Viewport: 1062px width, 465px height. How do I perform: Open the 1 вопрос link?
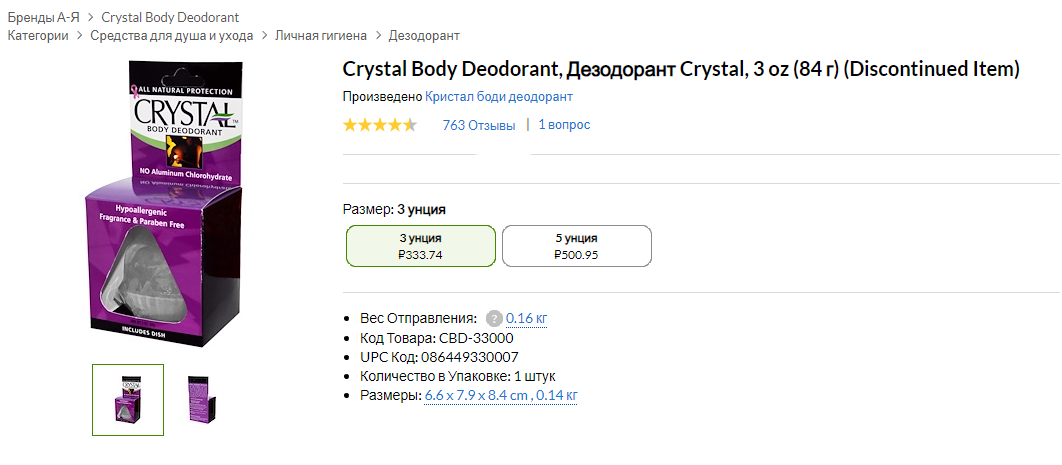564,125
